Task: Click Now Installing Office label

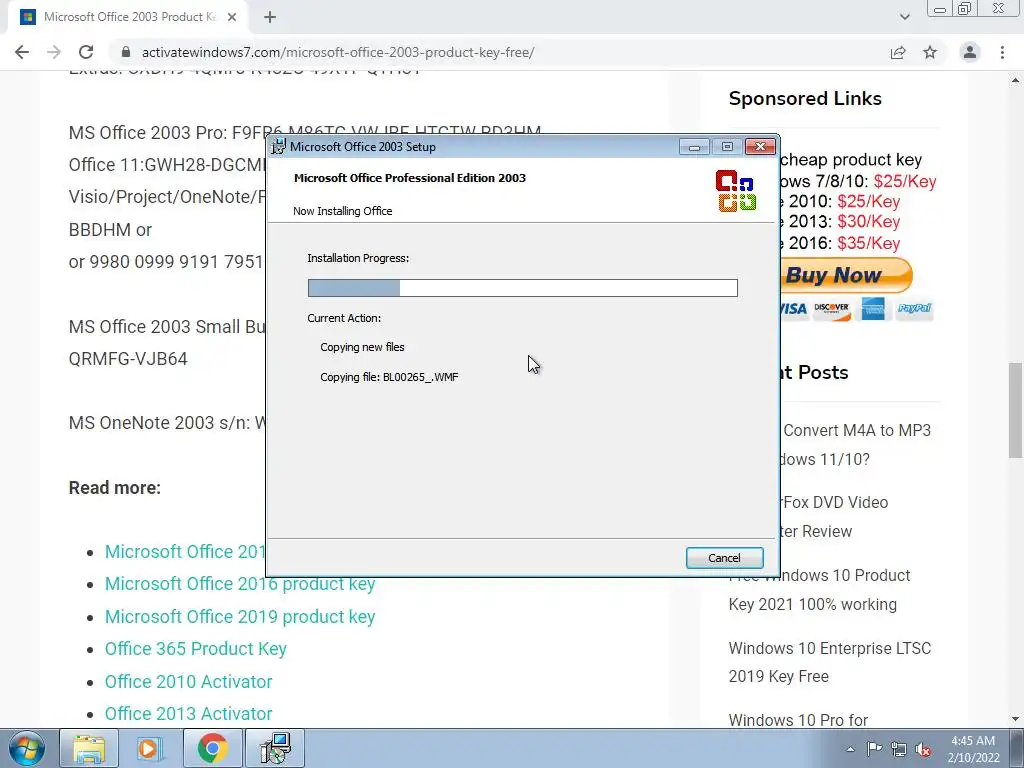Action: point(343,211)
